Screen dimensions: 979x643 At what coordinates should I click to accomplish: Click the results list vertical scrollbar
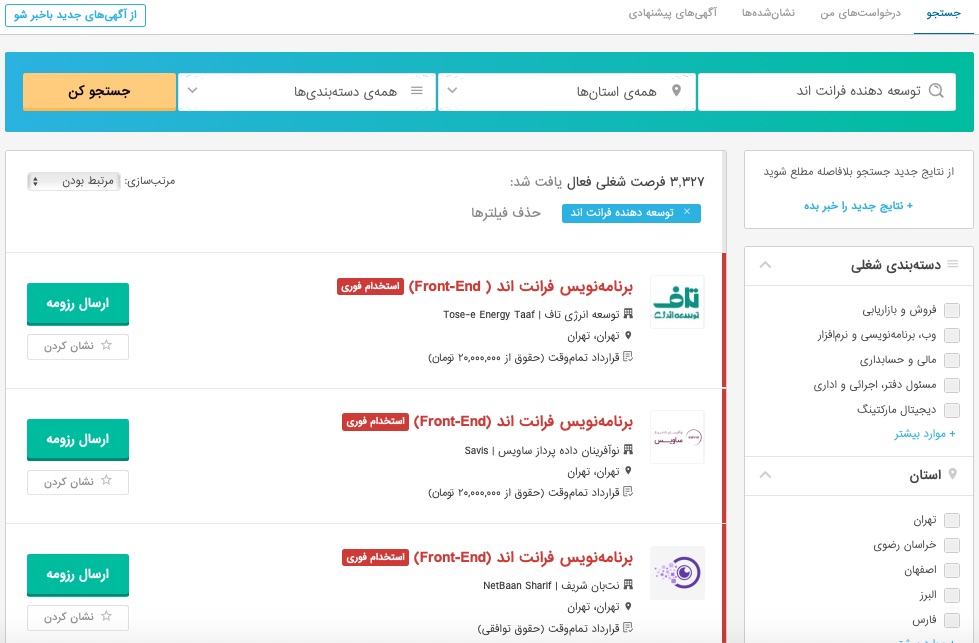(724, 200)
